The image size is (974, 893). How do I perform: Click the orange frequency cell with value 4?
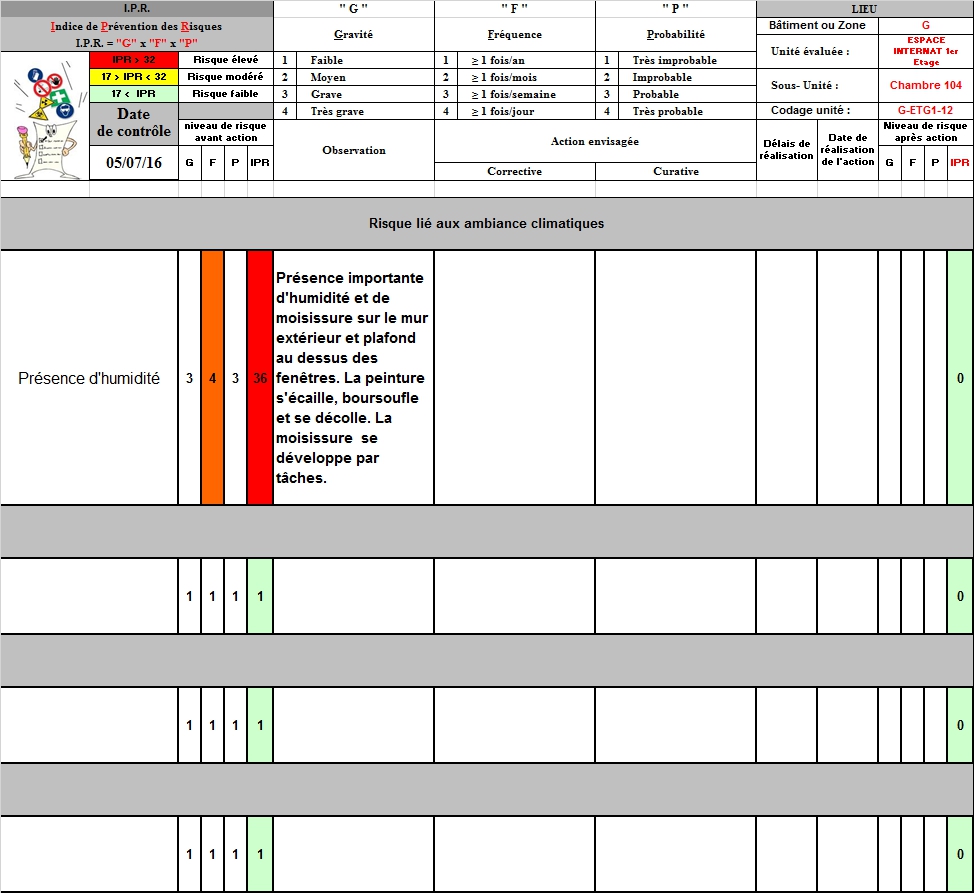(x=212, y=378)
